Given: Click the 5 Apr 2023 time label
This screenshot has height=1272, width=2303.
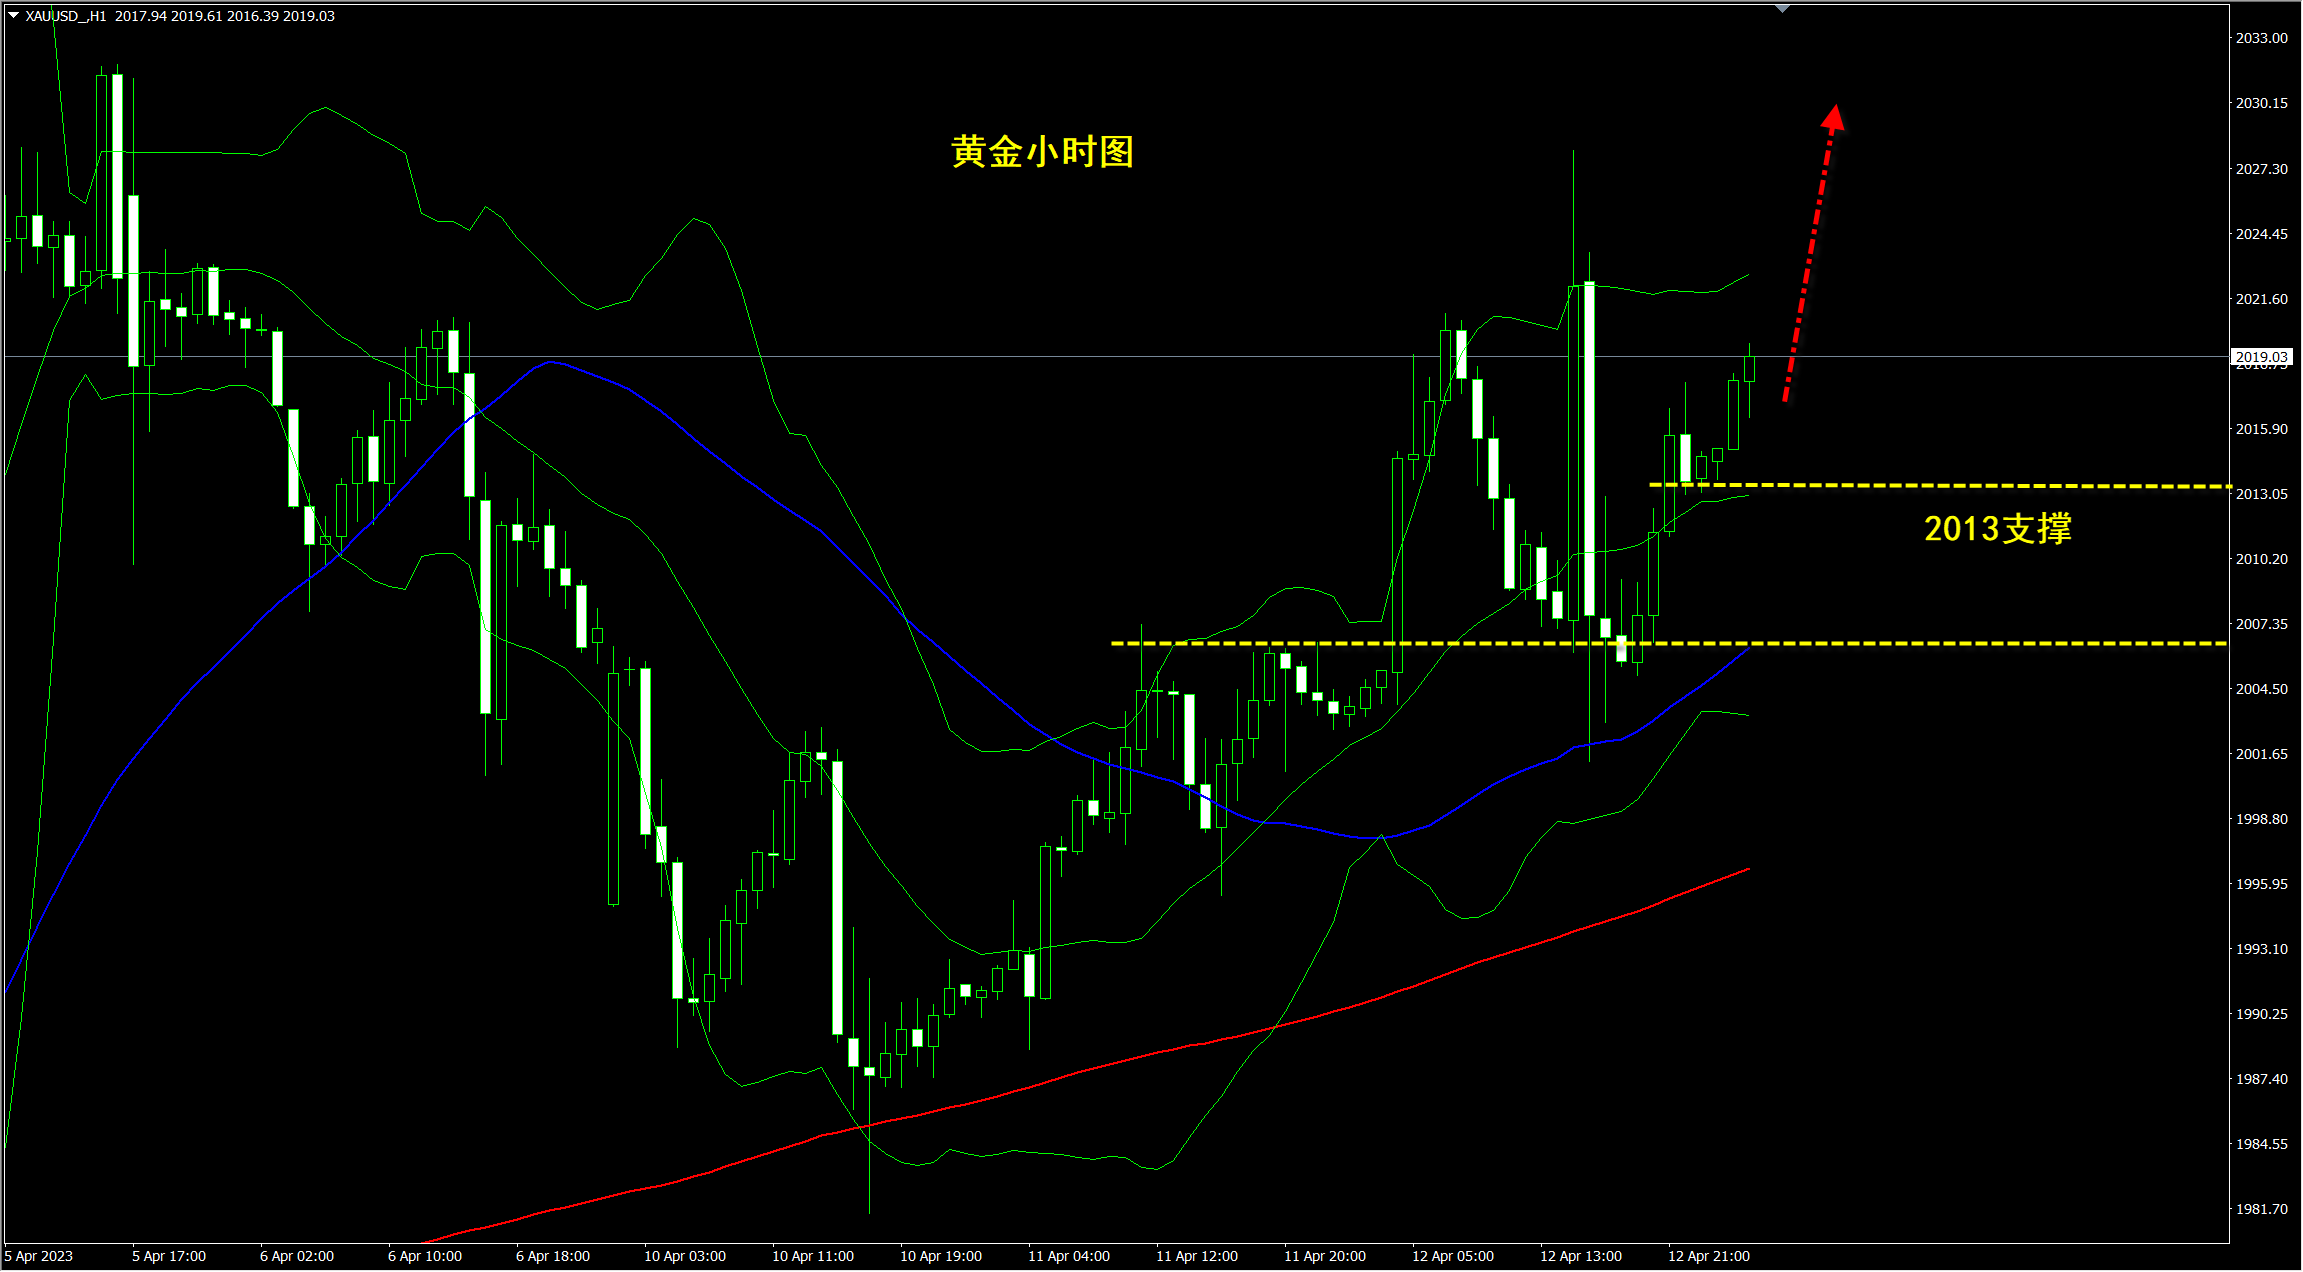Looking at the screenshot, I should point(39,1256).
